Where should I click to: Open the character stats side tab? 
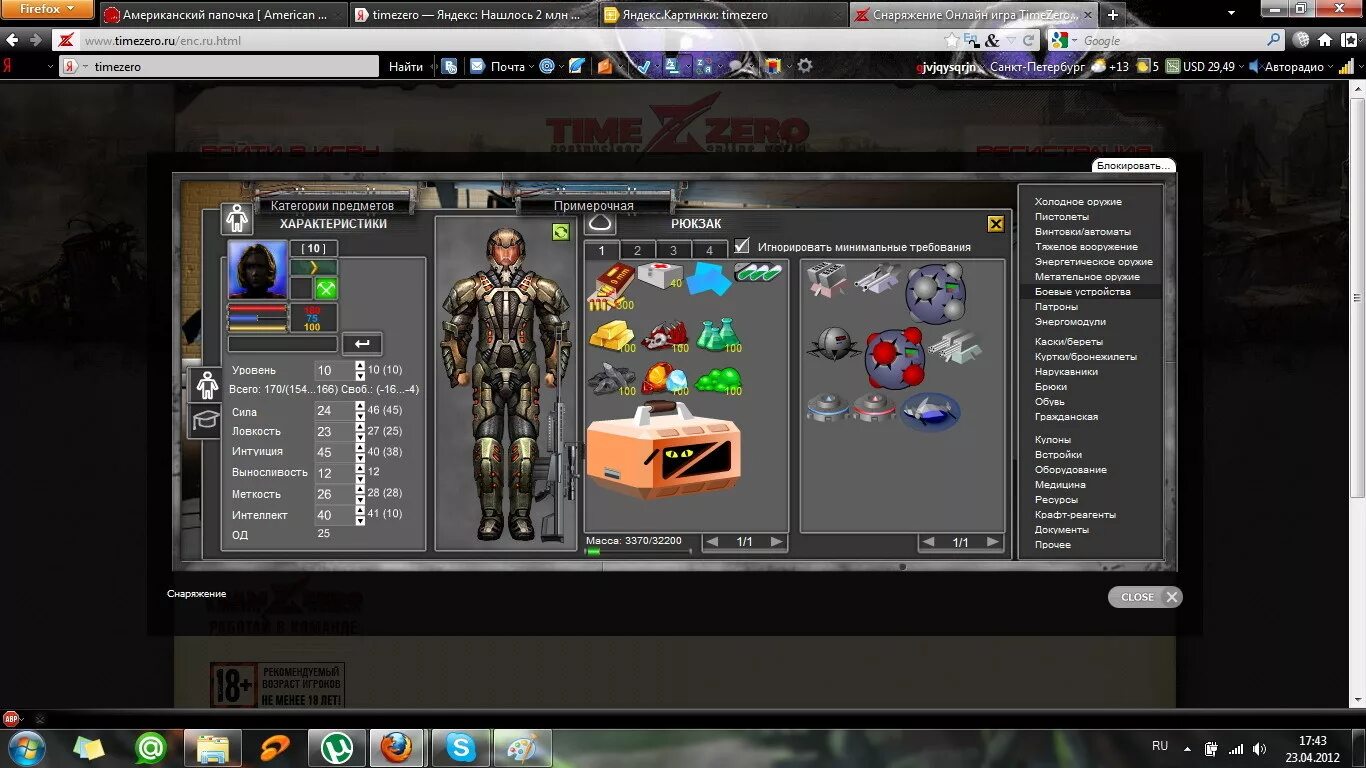click(206, 384)
